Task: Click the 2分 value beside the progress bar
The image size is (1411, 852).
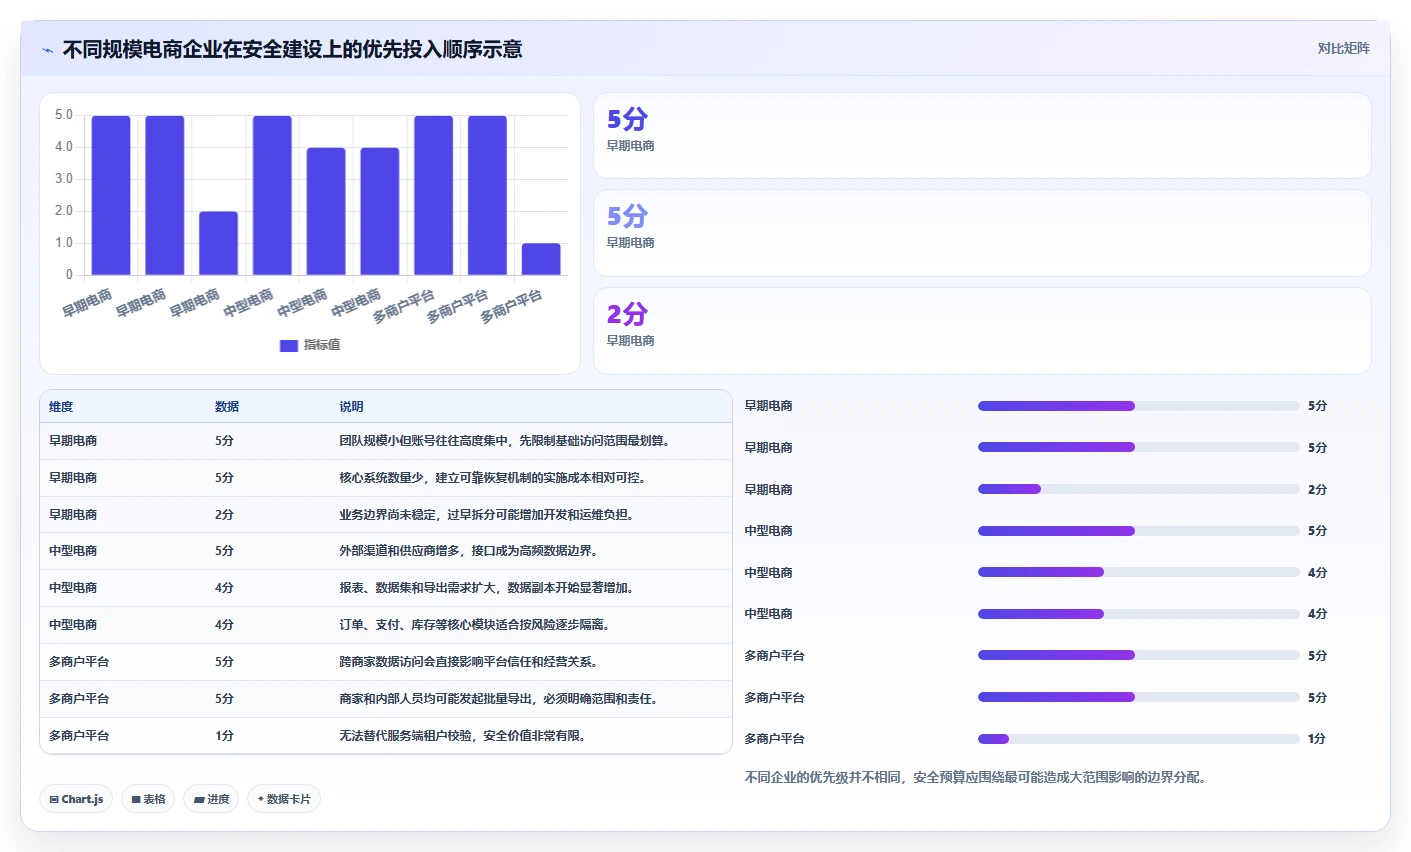Action: tap(1317, 490)
